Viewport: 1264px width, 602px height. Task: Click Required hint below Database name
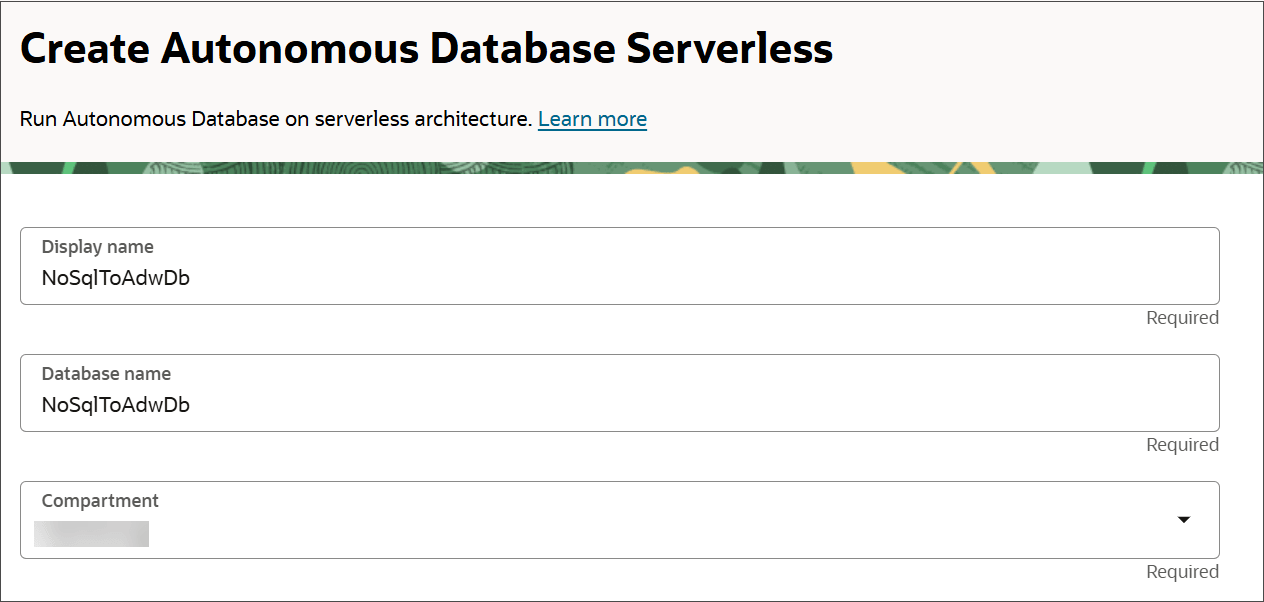(x=1182, y=445)
